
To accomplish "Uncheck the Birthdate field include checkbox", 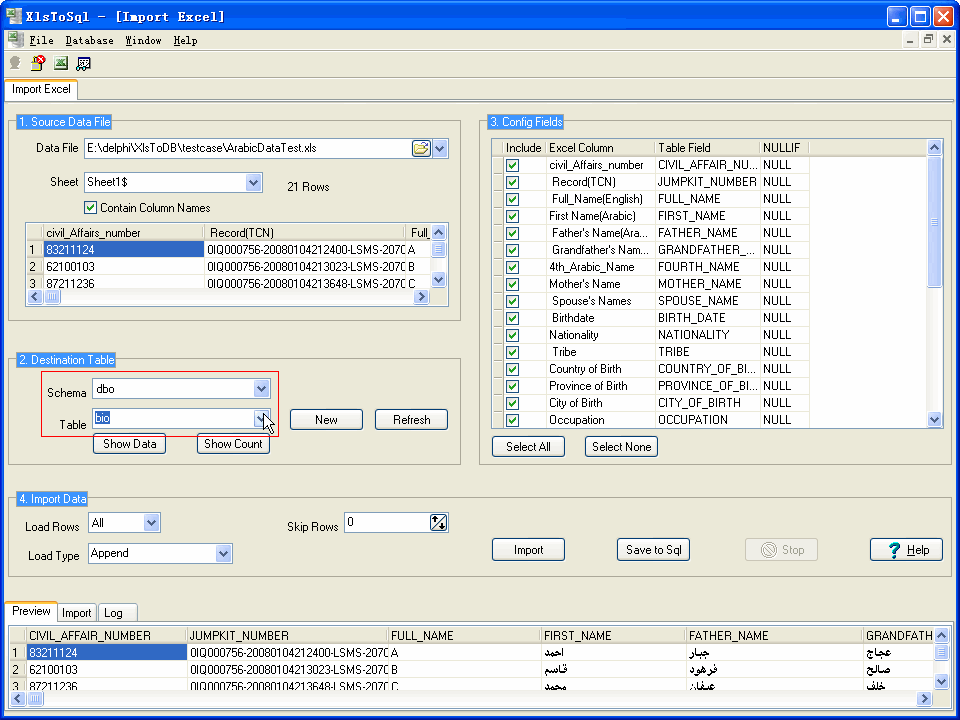I will point(512,318).
